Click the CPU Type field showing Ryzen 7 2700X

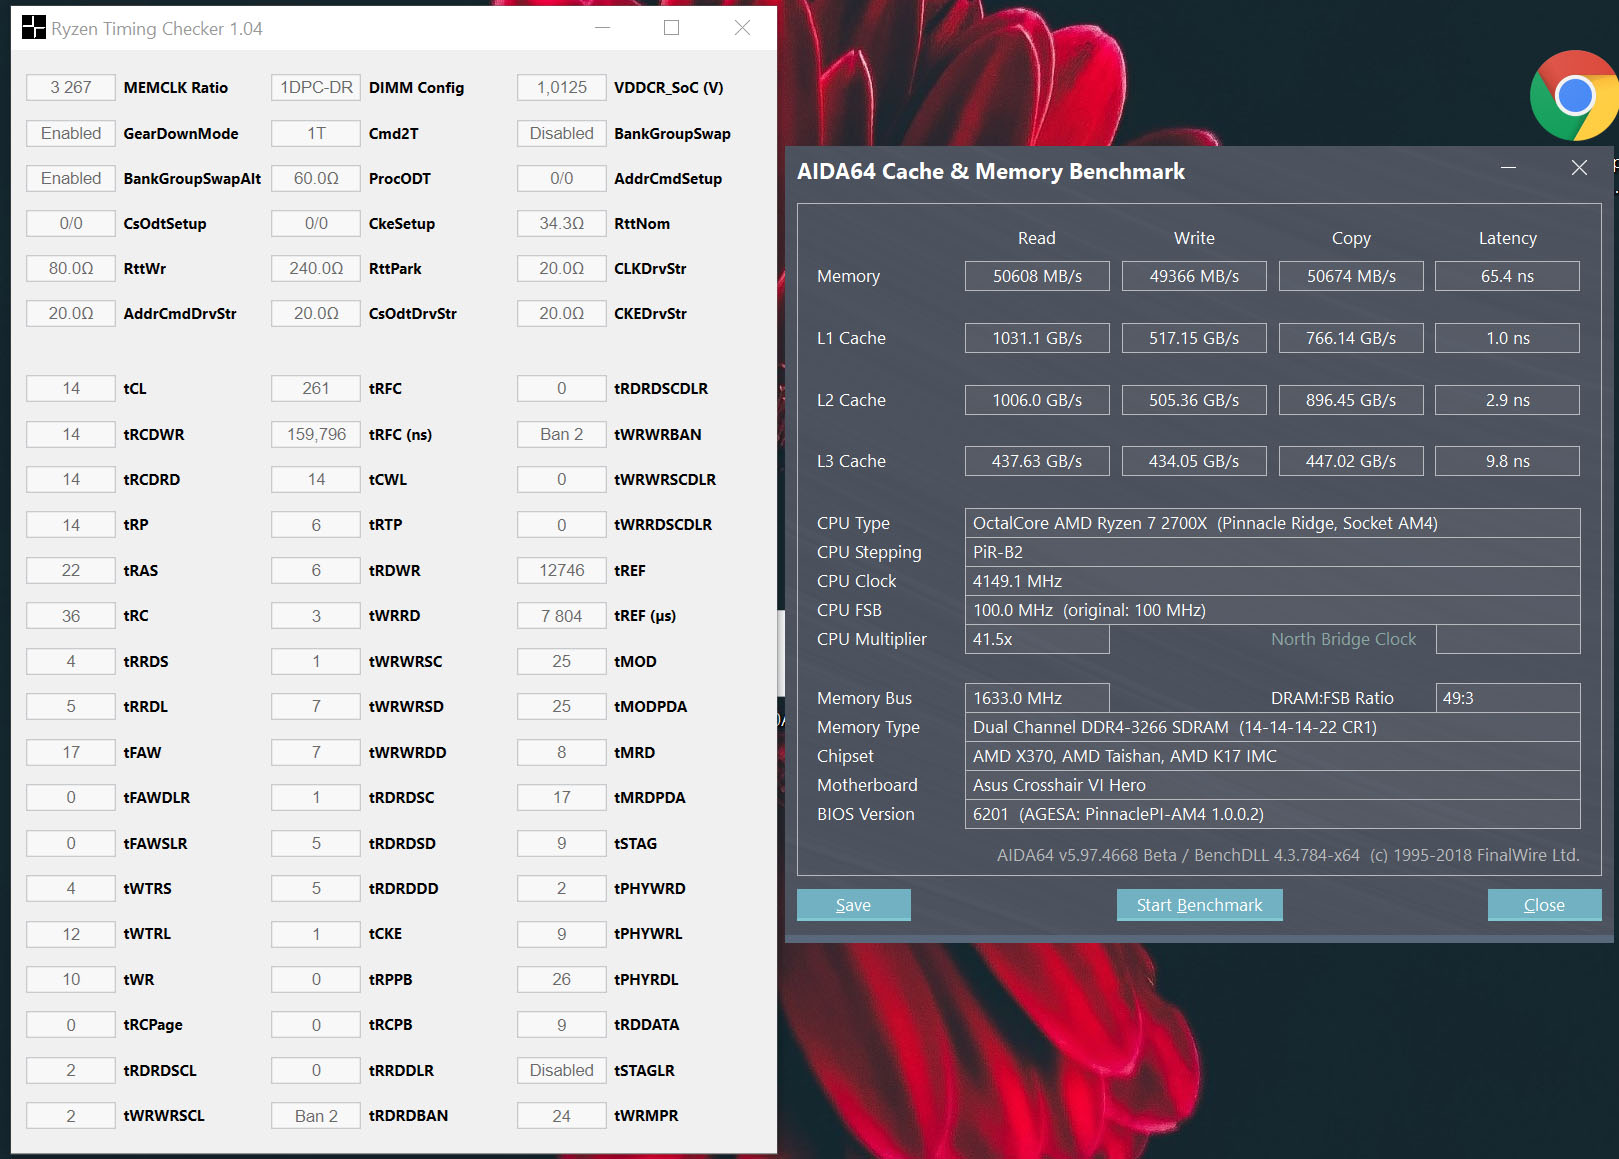click(x=1272, y=523)
